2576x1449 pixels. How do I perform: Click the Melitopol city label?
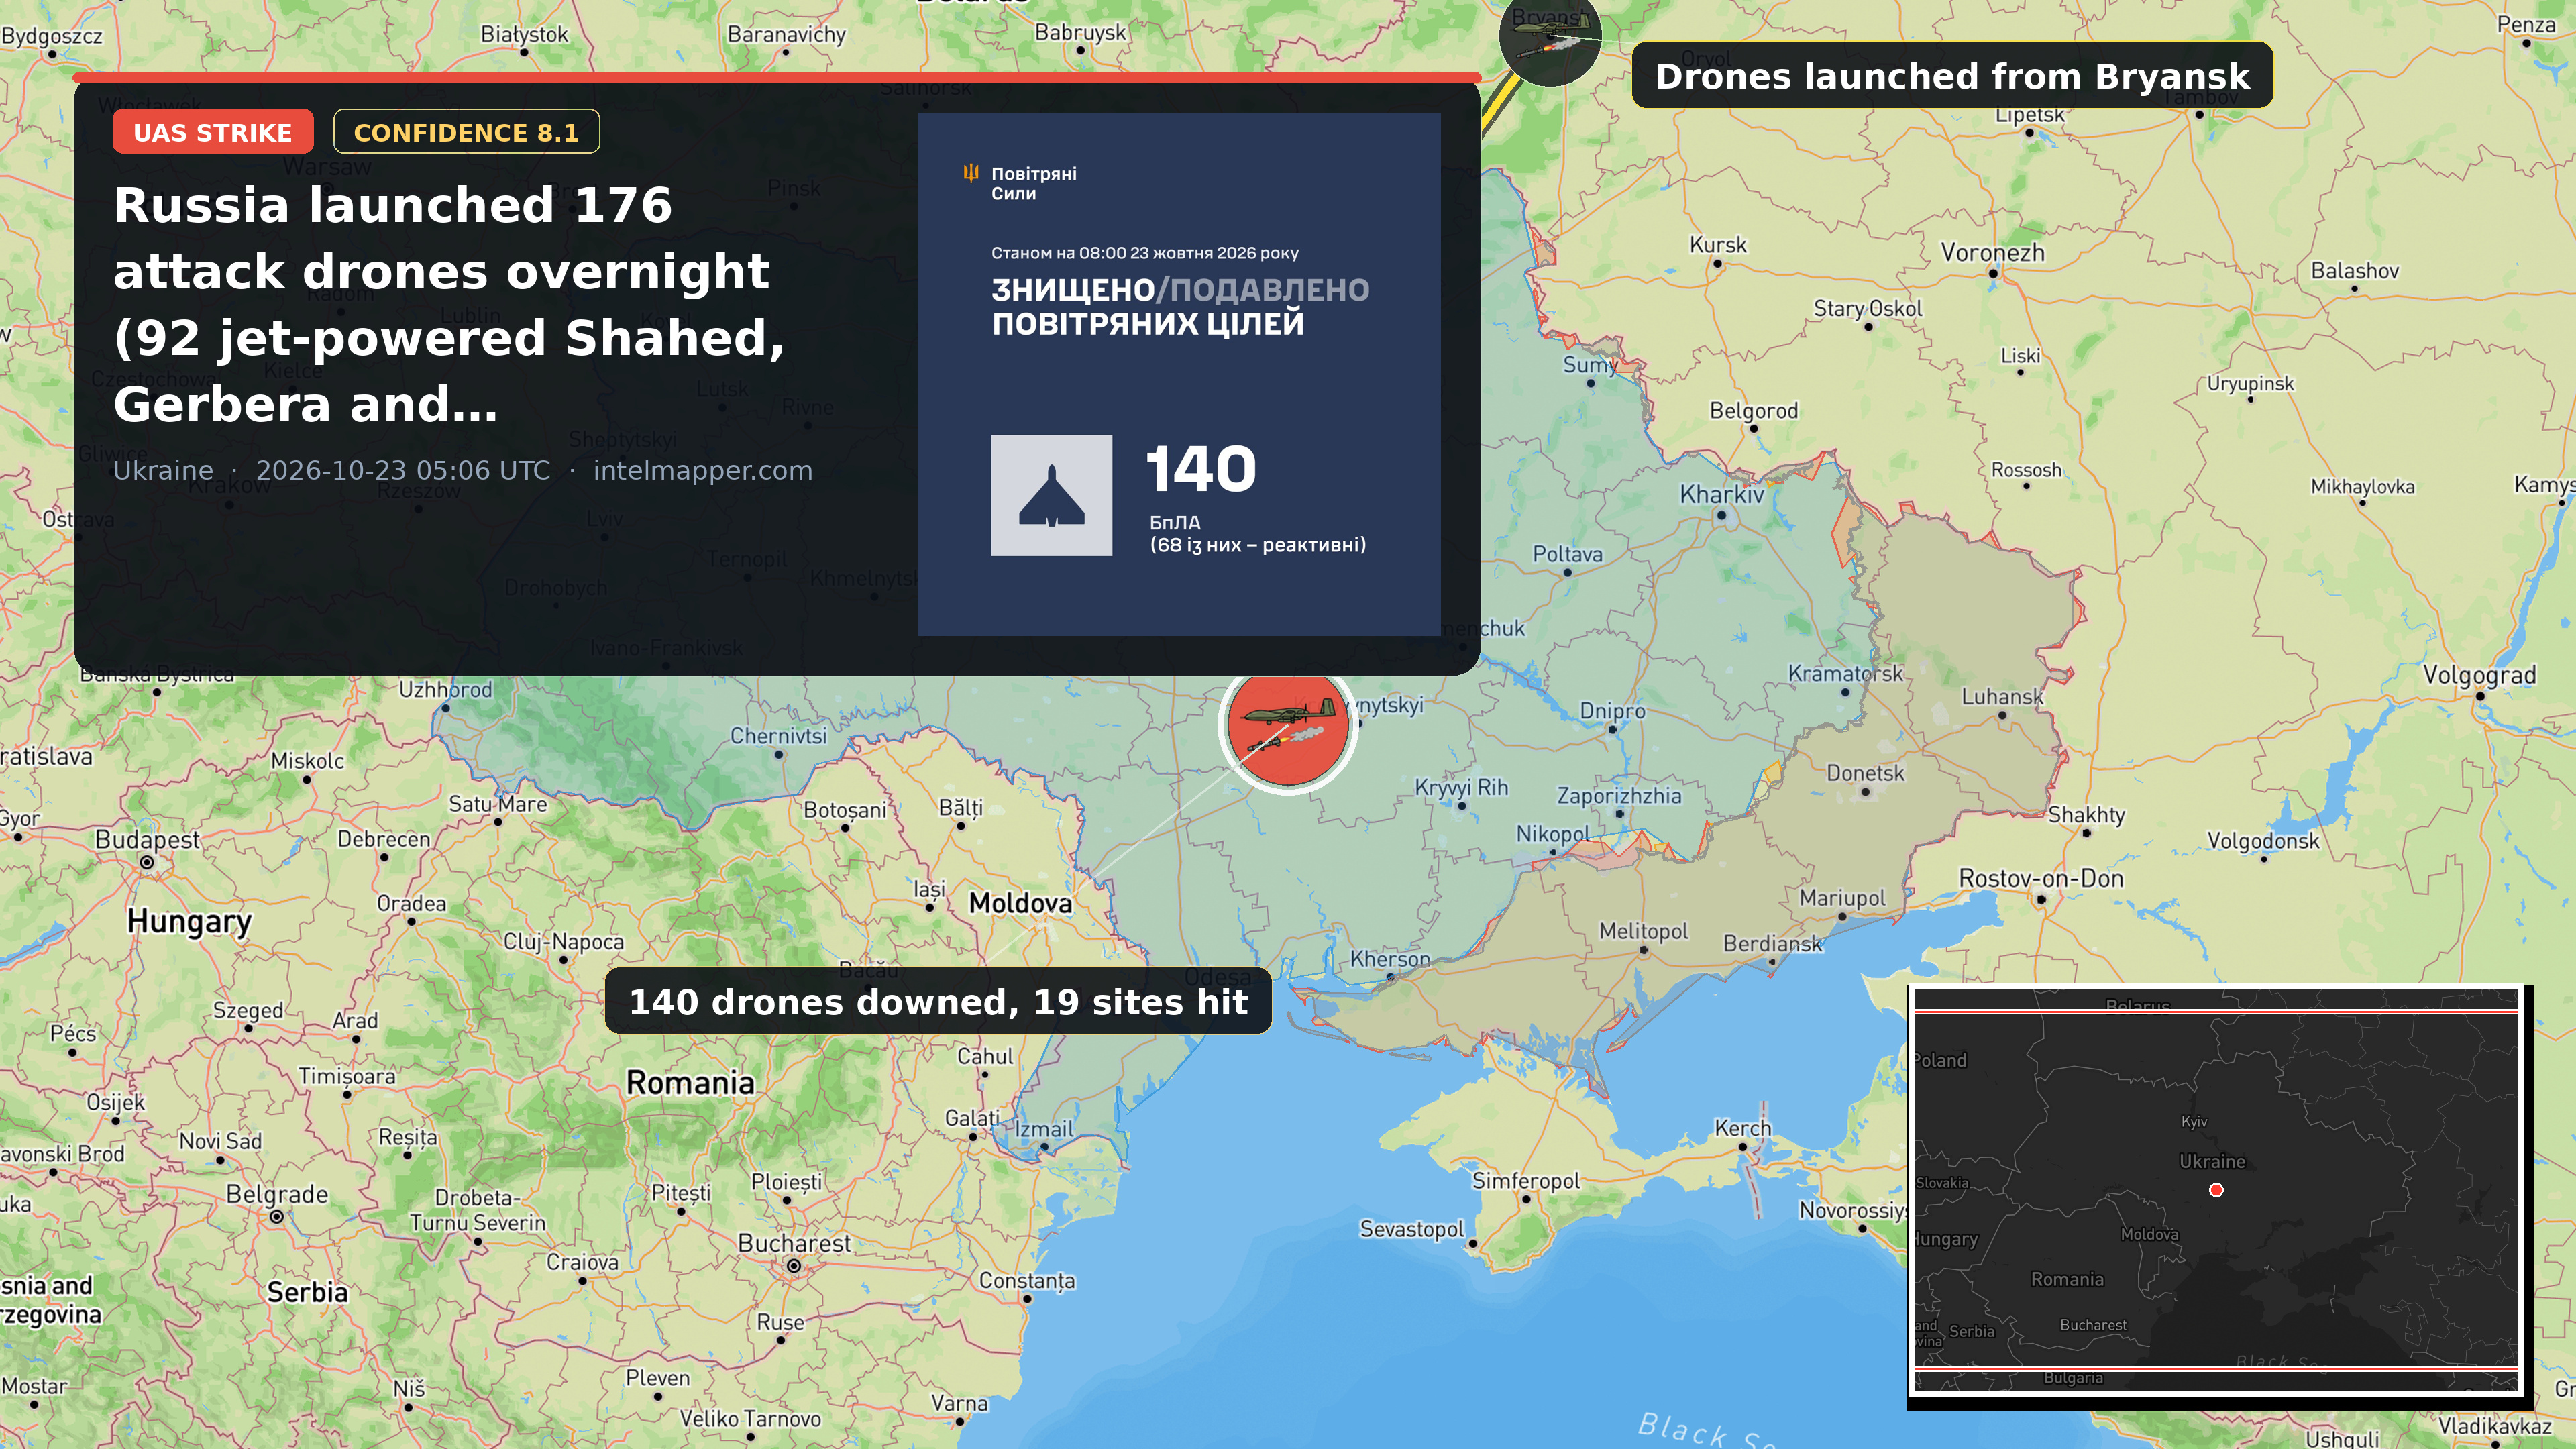[x=1643, y=931]
